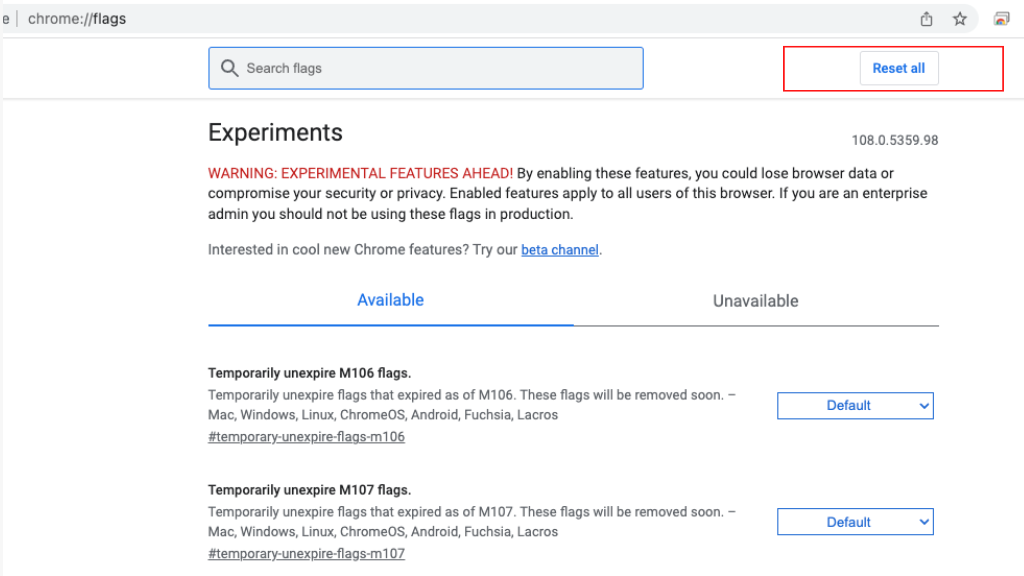Click the Experiments page heading

click(275, 132)
